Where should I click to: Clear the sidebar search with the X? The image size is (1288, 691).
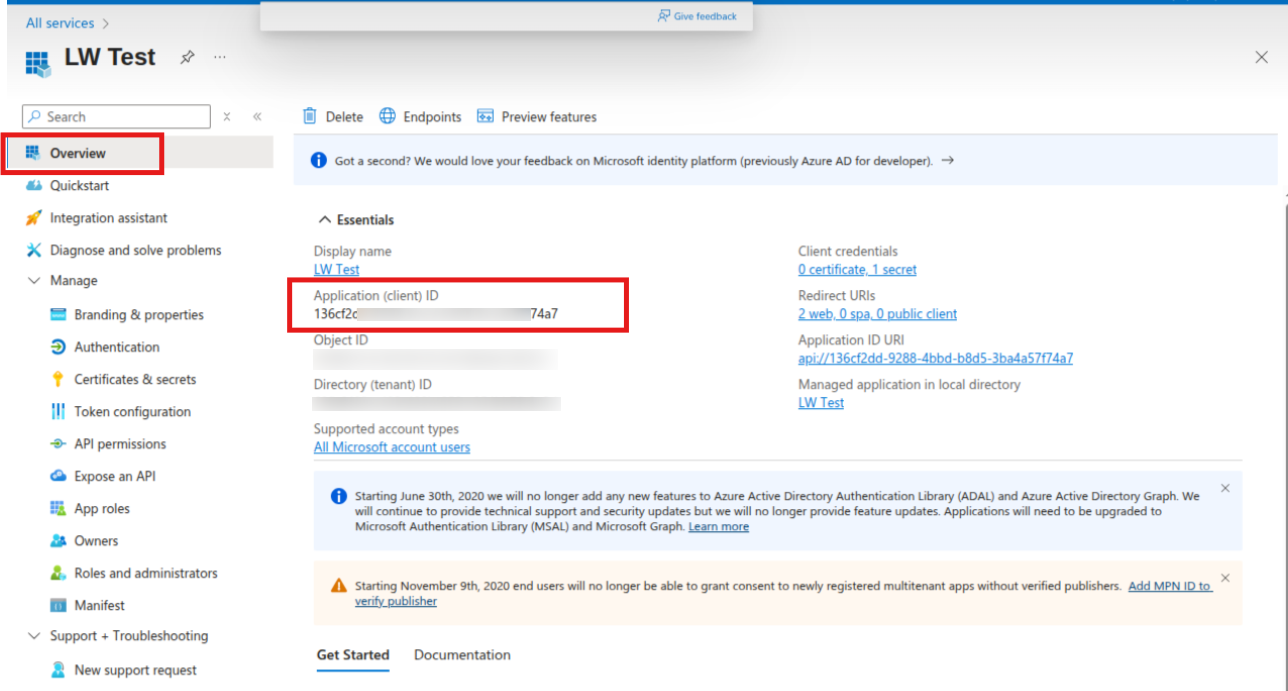click(x=227, y=117)
